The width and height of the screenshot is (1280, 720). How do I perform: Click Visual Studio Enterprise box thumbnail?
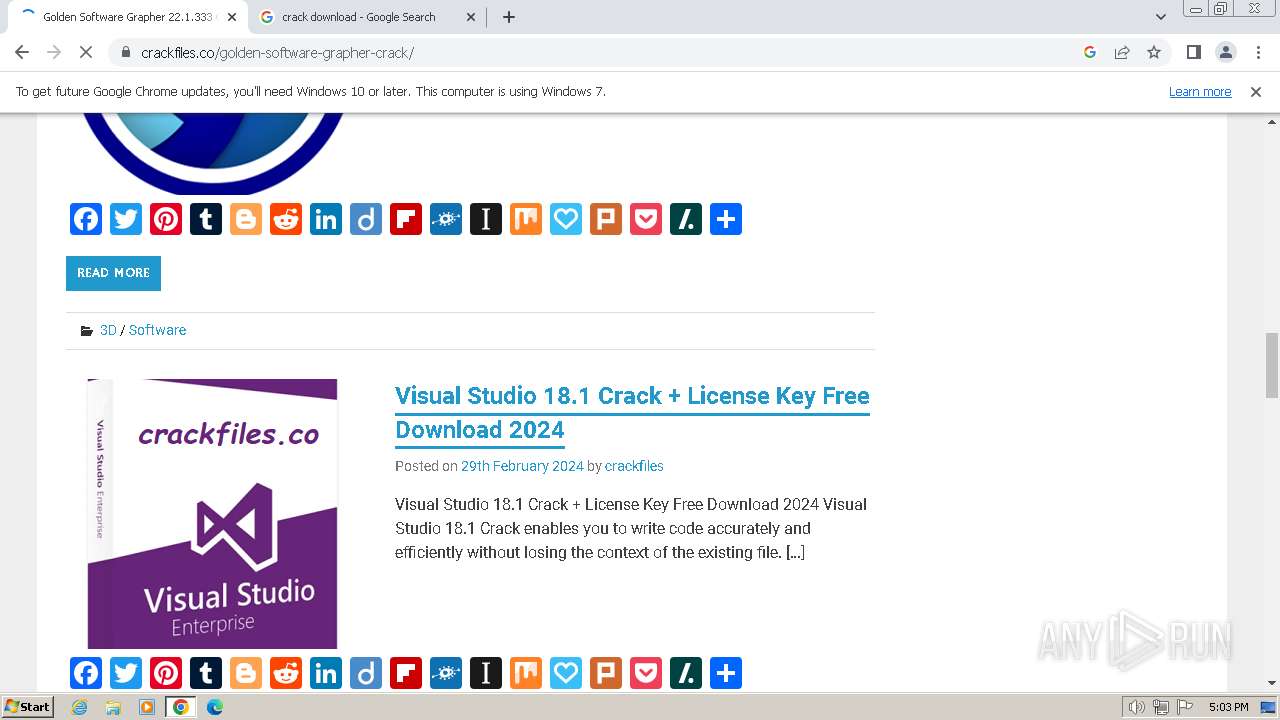(x=212, y=514)
